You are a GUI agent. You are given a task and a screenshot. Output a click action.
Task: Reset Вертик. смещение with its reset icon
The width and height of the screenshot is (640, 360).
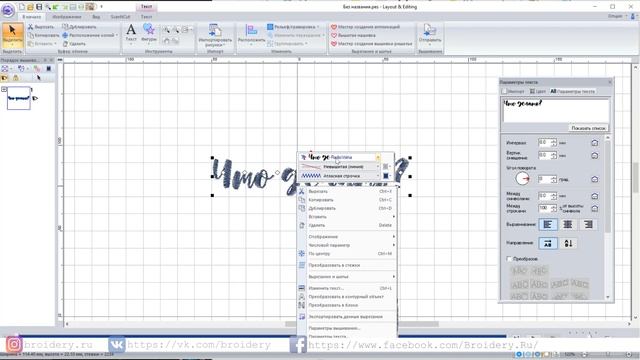tap(595, 156)
